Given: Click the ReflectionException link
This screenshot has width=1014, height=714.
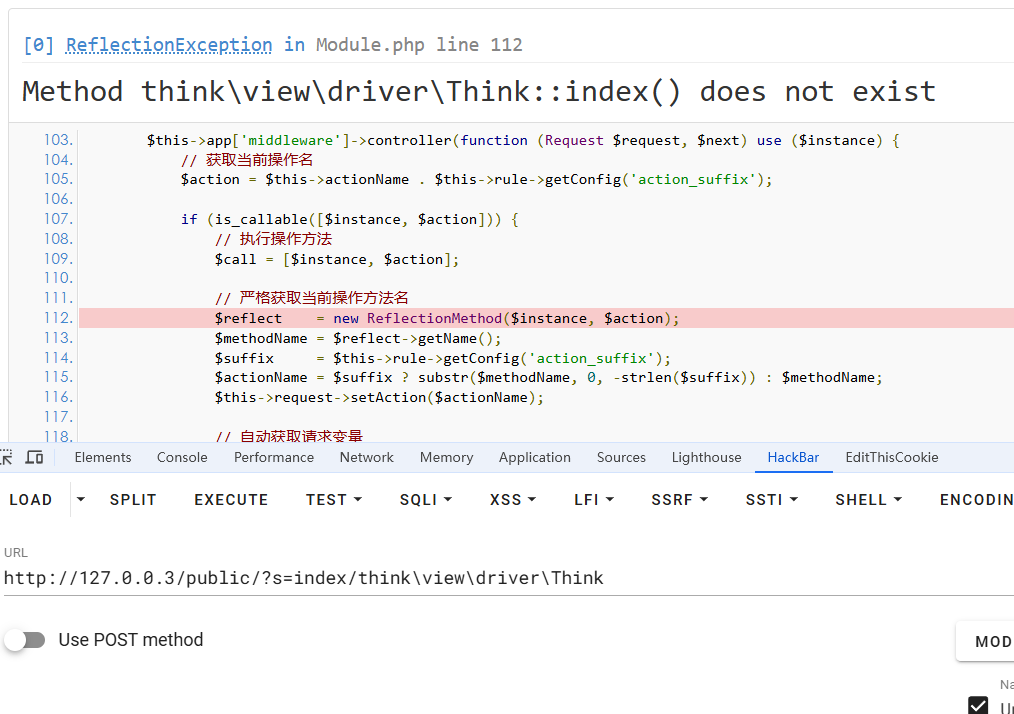Looking at the screenshot, I should pyautogui.click(x=168, y=45).
